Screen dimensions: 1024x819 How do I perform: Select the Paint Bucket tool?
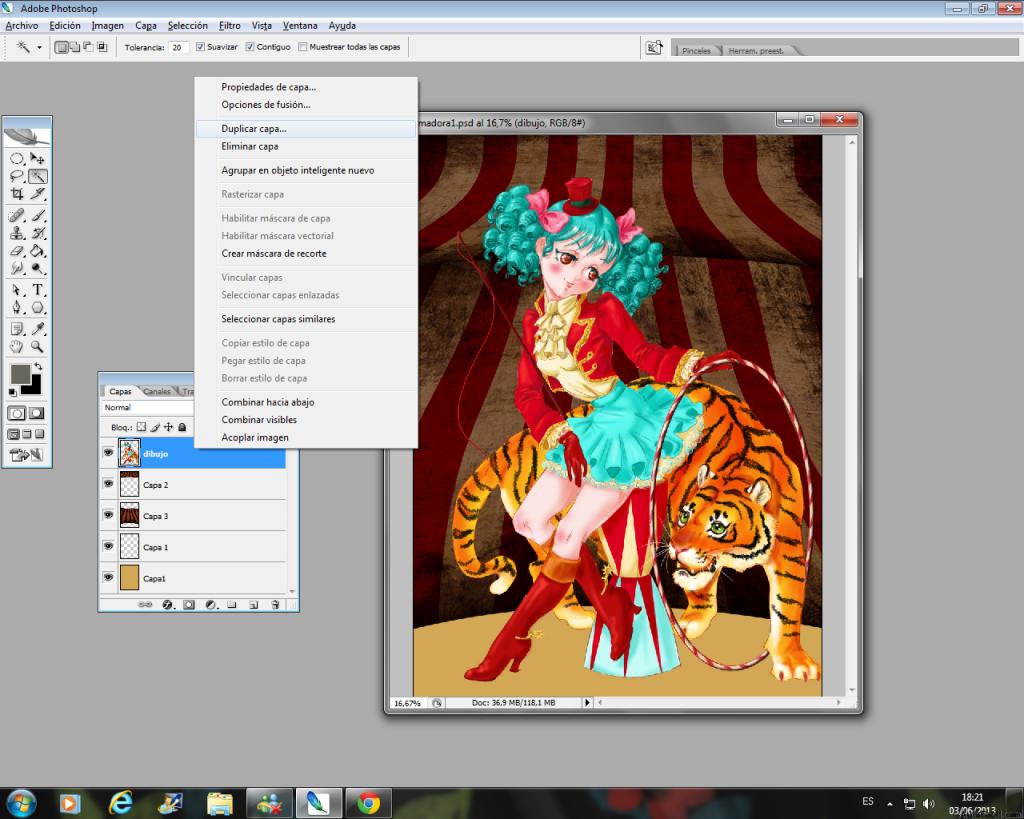[38, 251]
